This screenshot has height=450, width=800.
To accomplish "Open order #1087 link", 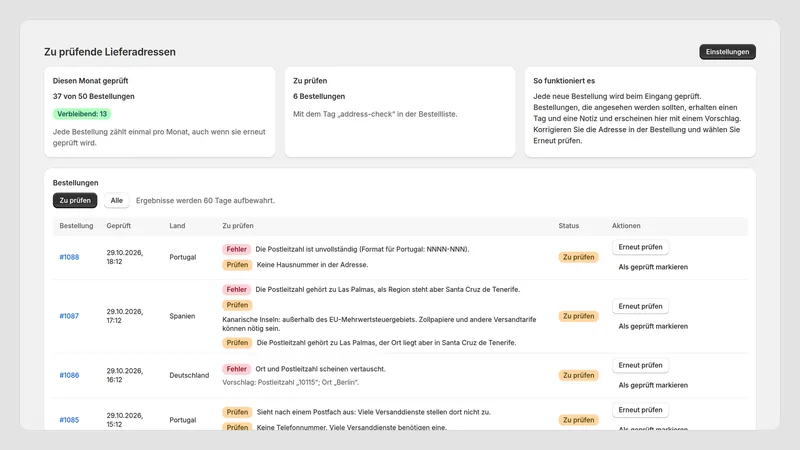I will point(69,316).
